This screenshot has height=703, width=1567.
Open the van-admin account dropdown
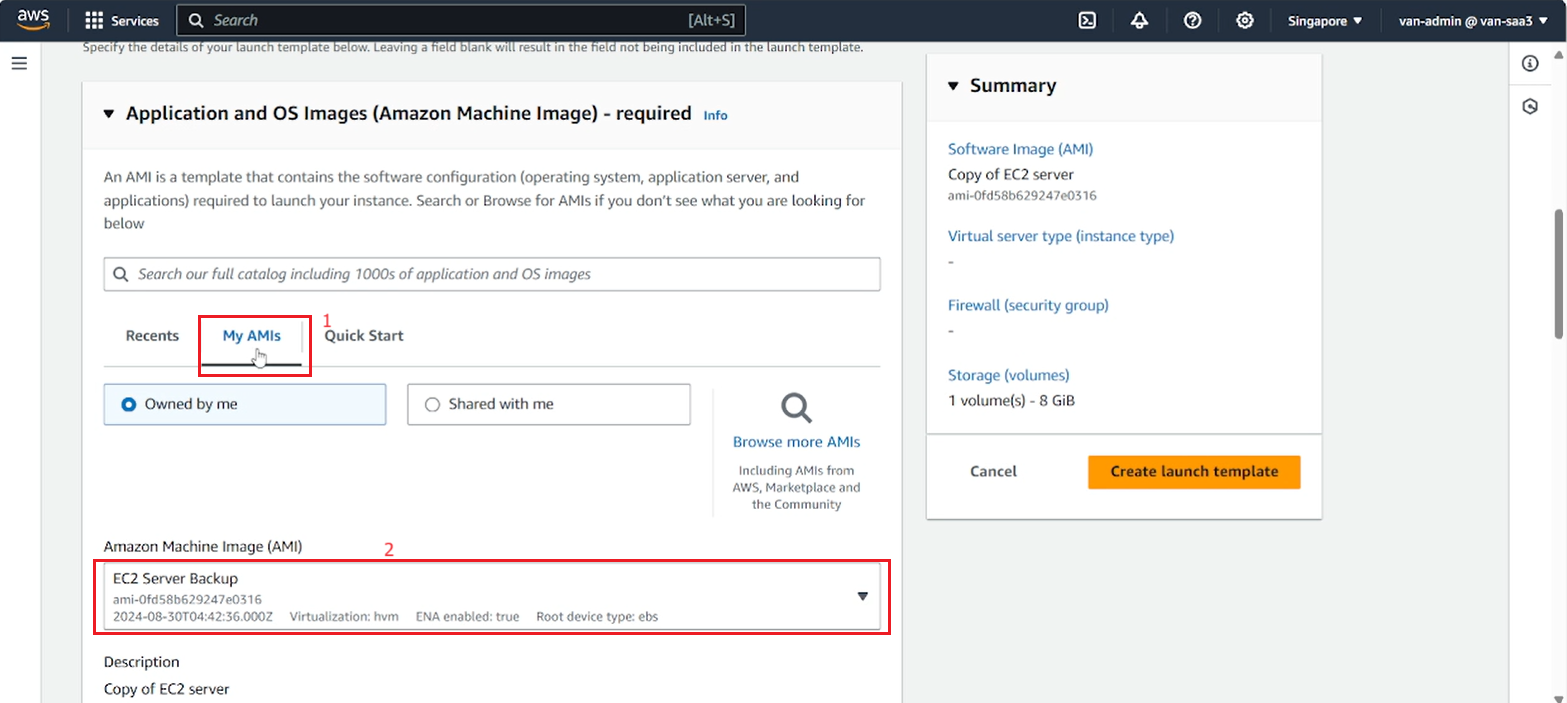[x=1472, y=20]
